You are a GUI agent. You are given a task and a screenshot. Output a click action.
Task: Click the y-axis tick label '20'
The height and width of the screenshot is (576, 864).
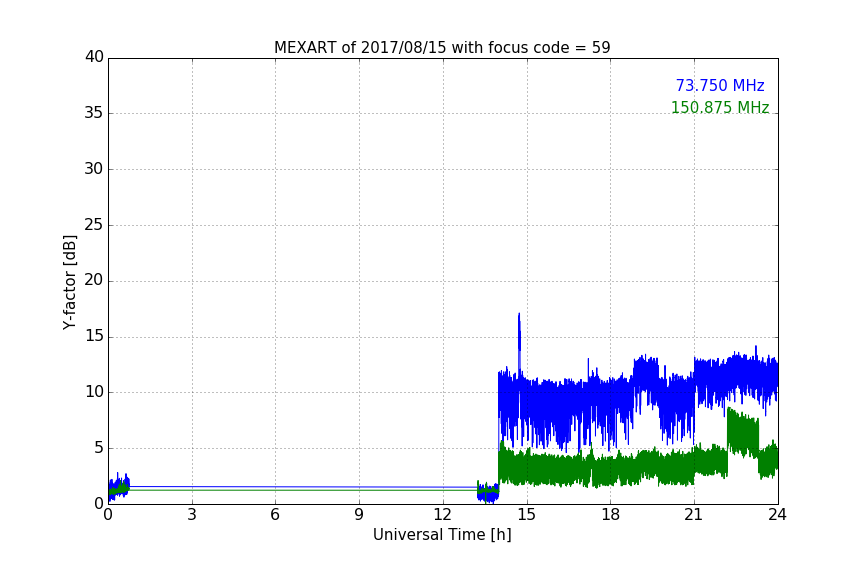(94, 281)
